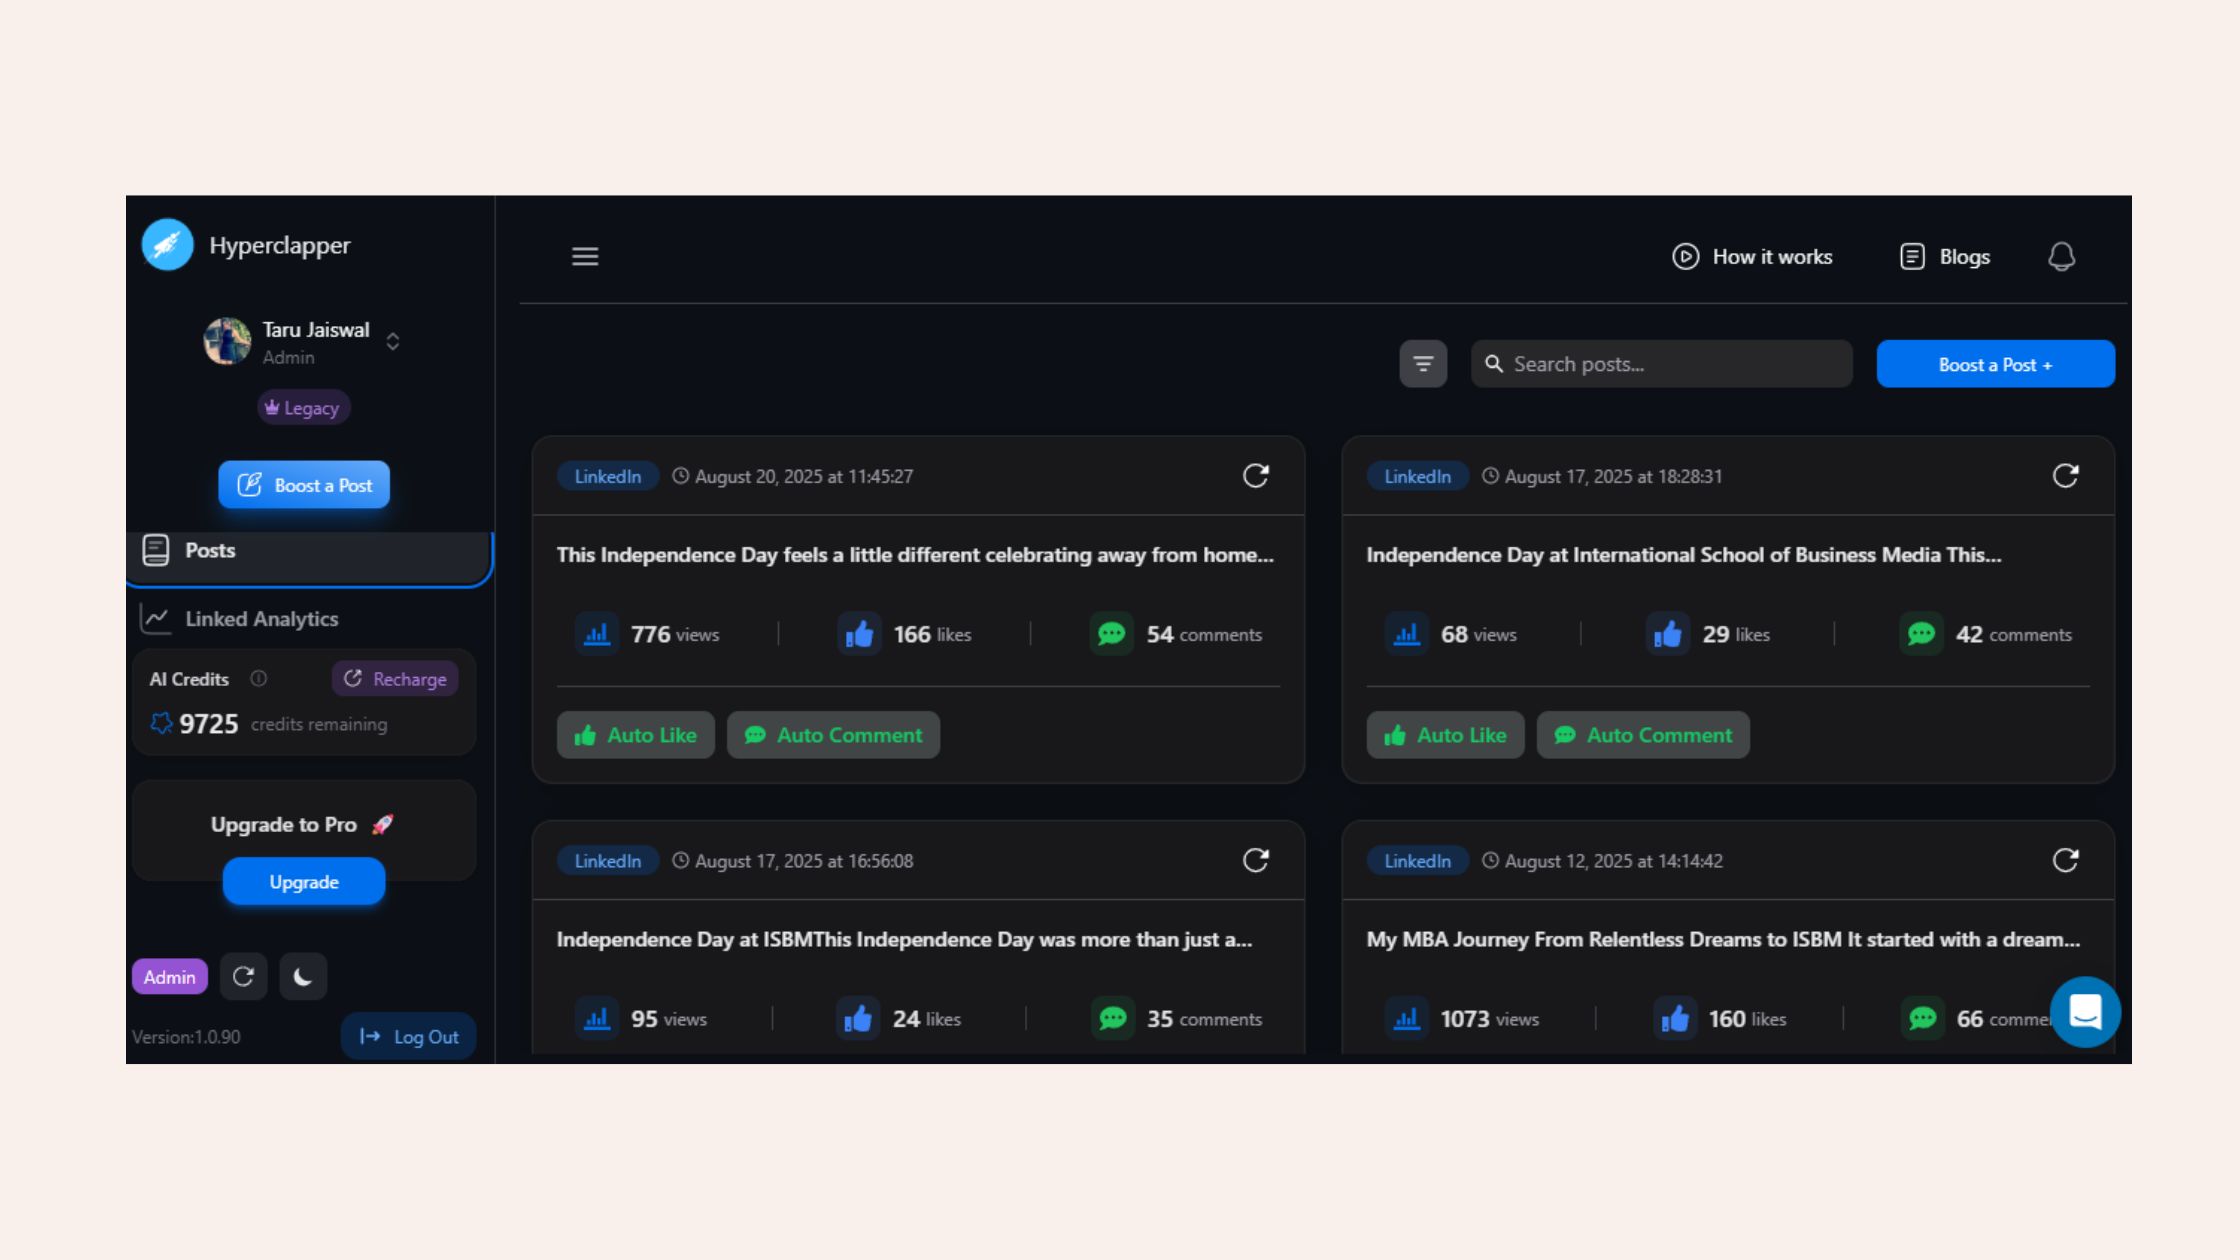Click the sidebar refresh icon near Admin
The height and width of the screenshot is (1260, 2240).
[243, 977]
